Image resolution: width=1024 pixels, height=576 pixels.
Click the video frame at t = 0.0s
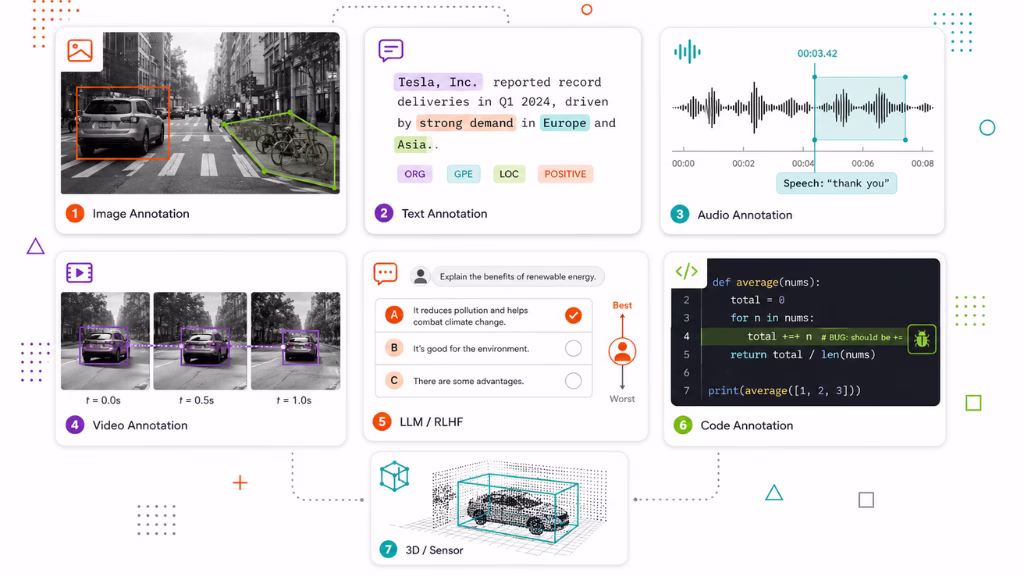(105, 341)
